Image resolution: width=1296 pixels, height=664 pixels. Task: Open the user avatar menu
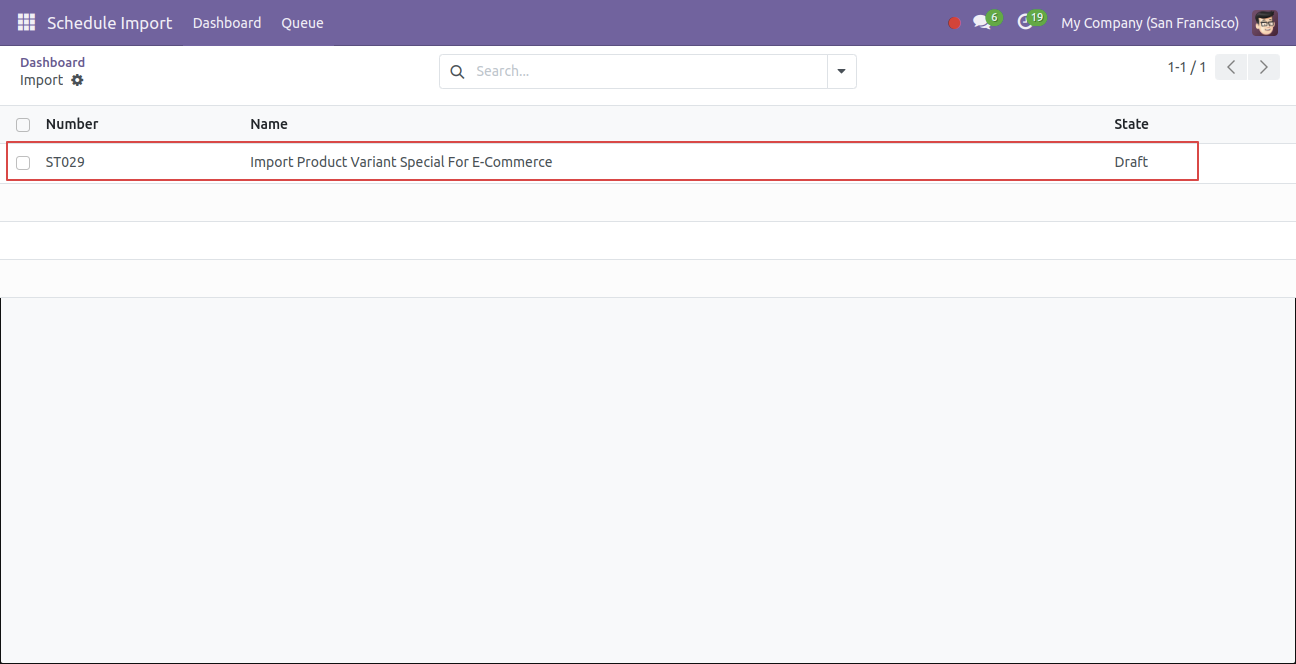[x=1265, y=22]
